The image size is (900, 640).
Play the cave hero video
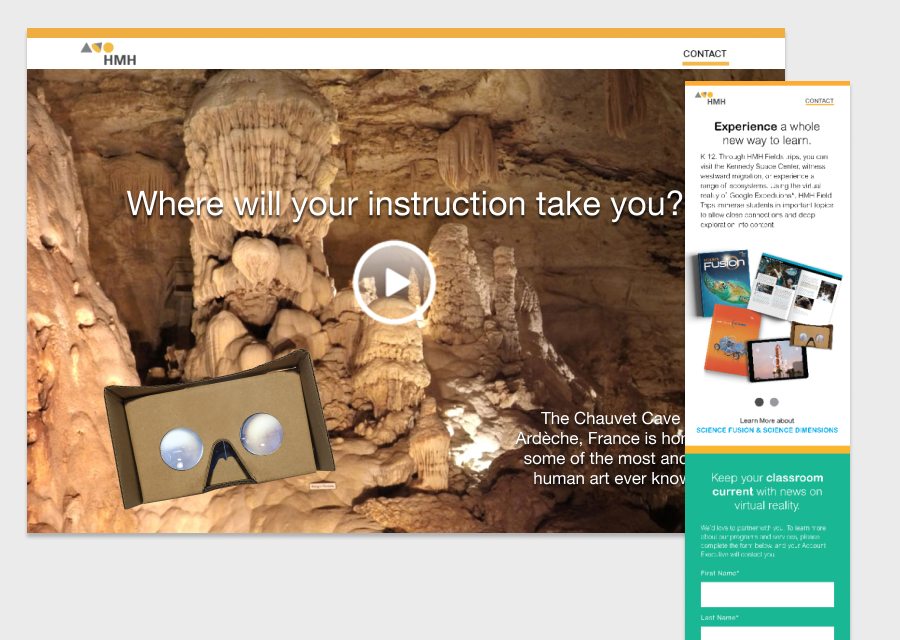394,282
